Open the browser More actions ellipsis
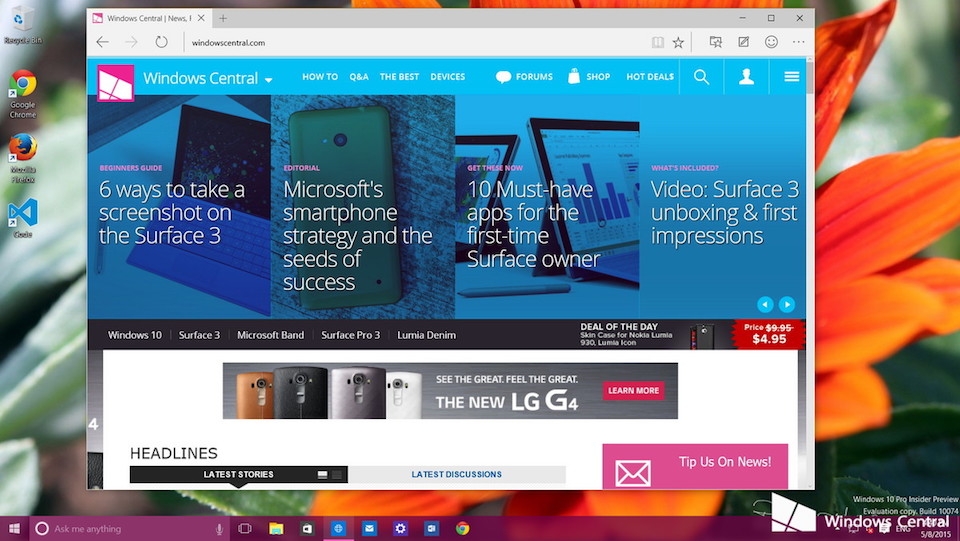This screenshot has width=960, height=541. pyautogui.click(x=798, y=42)
